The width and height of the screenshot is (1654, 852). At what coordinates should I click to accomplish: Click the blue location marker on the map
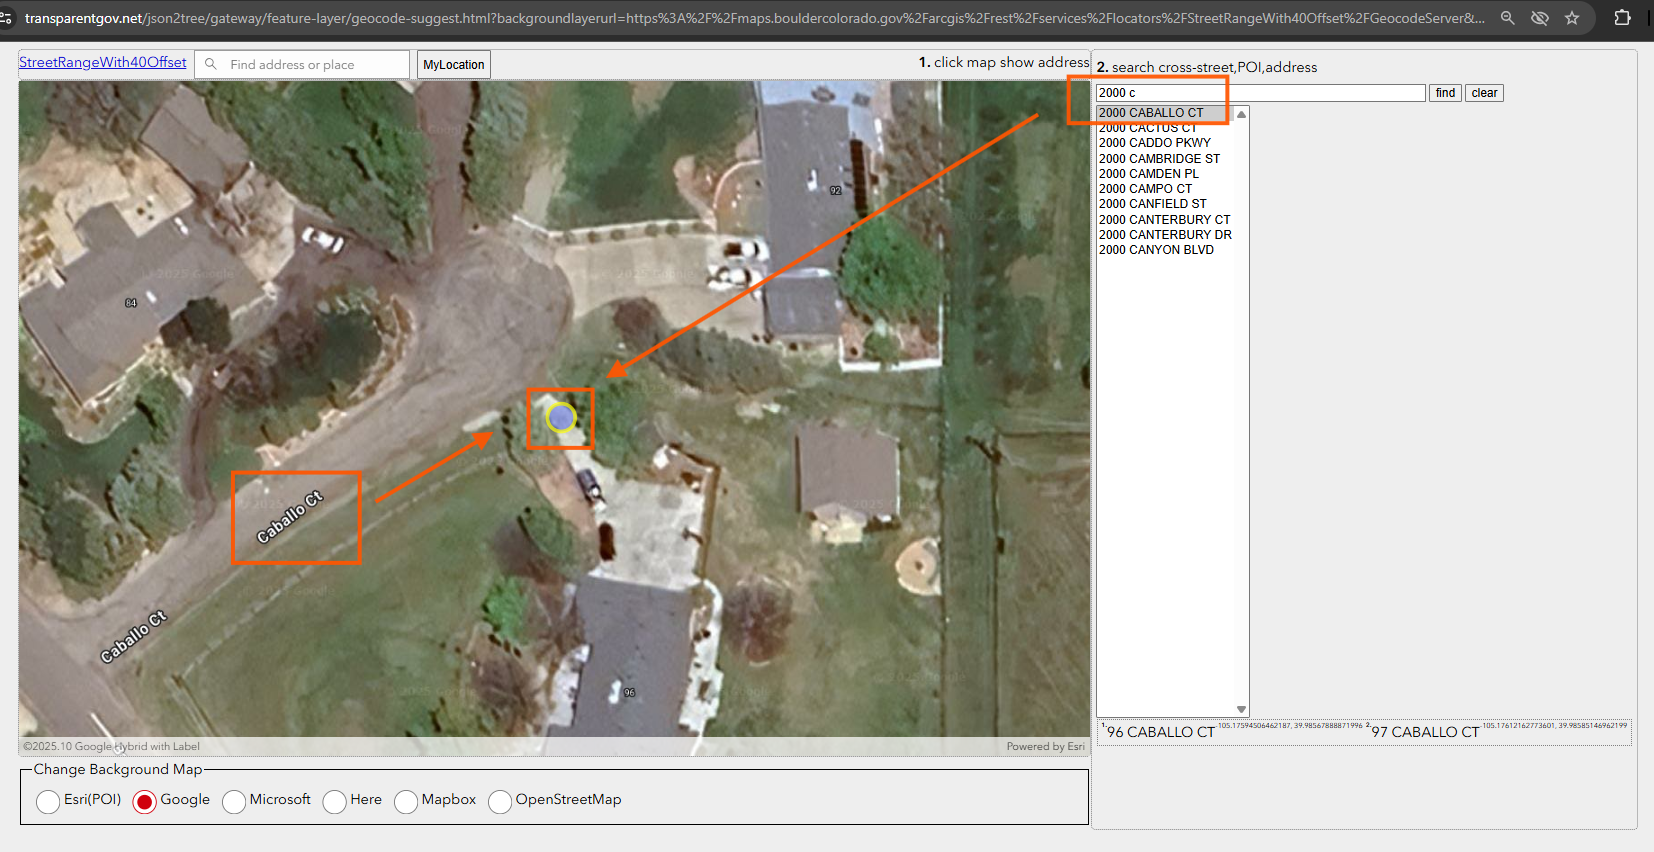click(x=561, y=417)
